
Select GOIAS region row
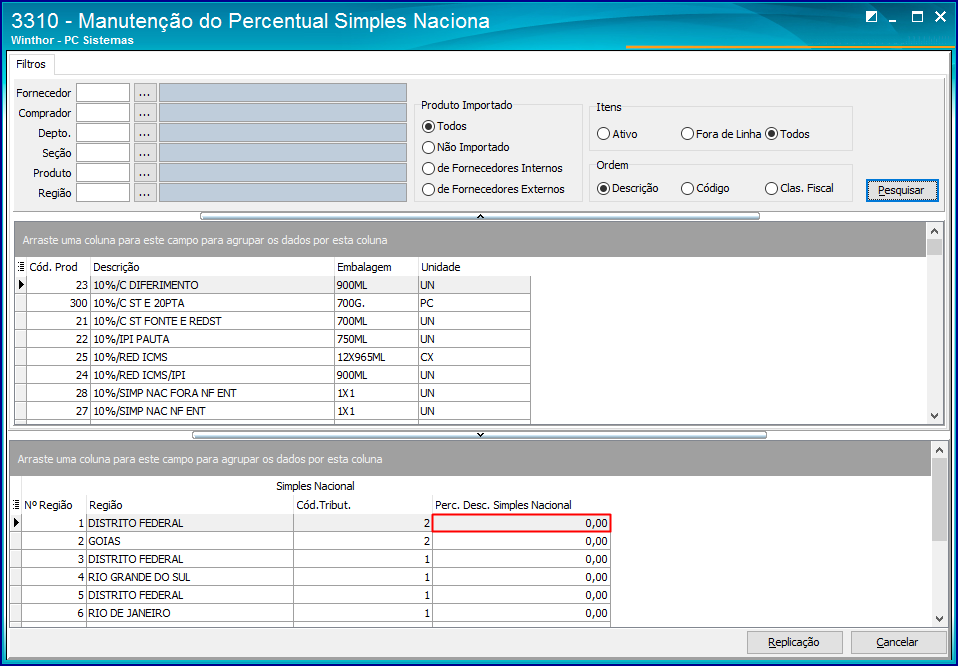(310, 541)
